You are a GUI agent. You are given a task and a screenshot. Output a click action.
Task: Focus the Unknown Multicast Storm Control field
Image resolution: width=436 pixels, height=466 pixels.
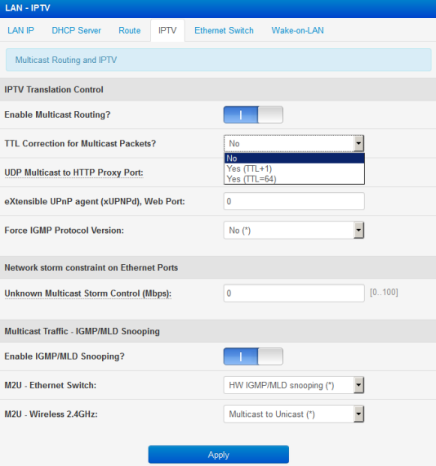[x=294, y=293]
